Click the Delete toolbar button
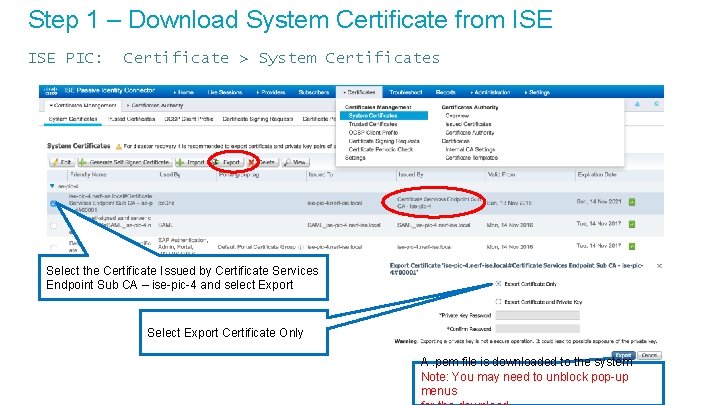Viewport: 720px width, 405px height. point(262,162)
